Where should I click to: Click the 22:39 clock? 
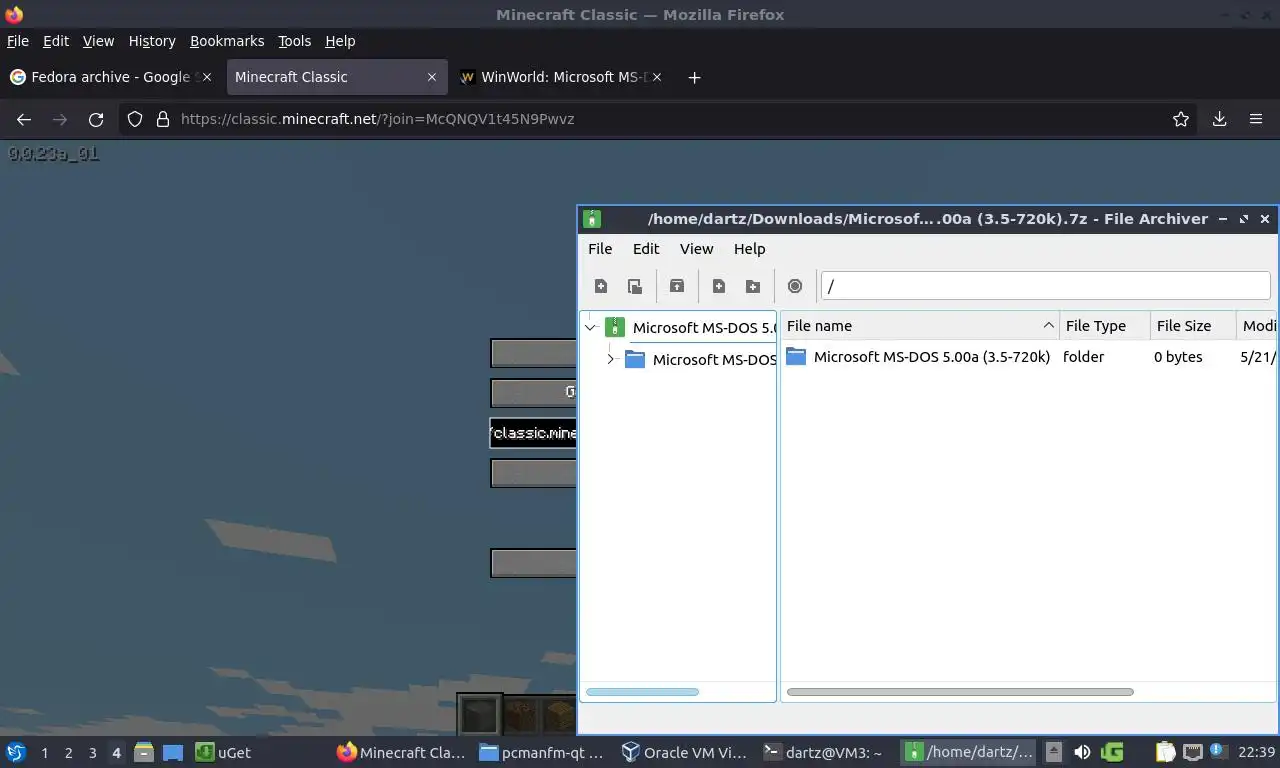click(x=1256, y=752)
